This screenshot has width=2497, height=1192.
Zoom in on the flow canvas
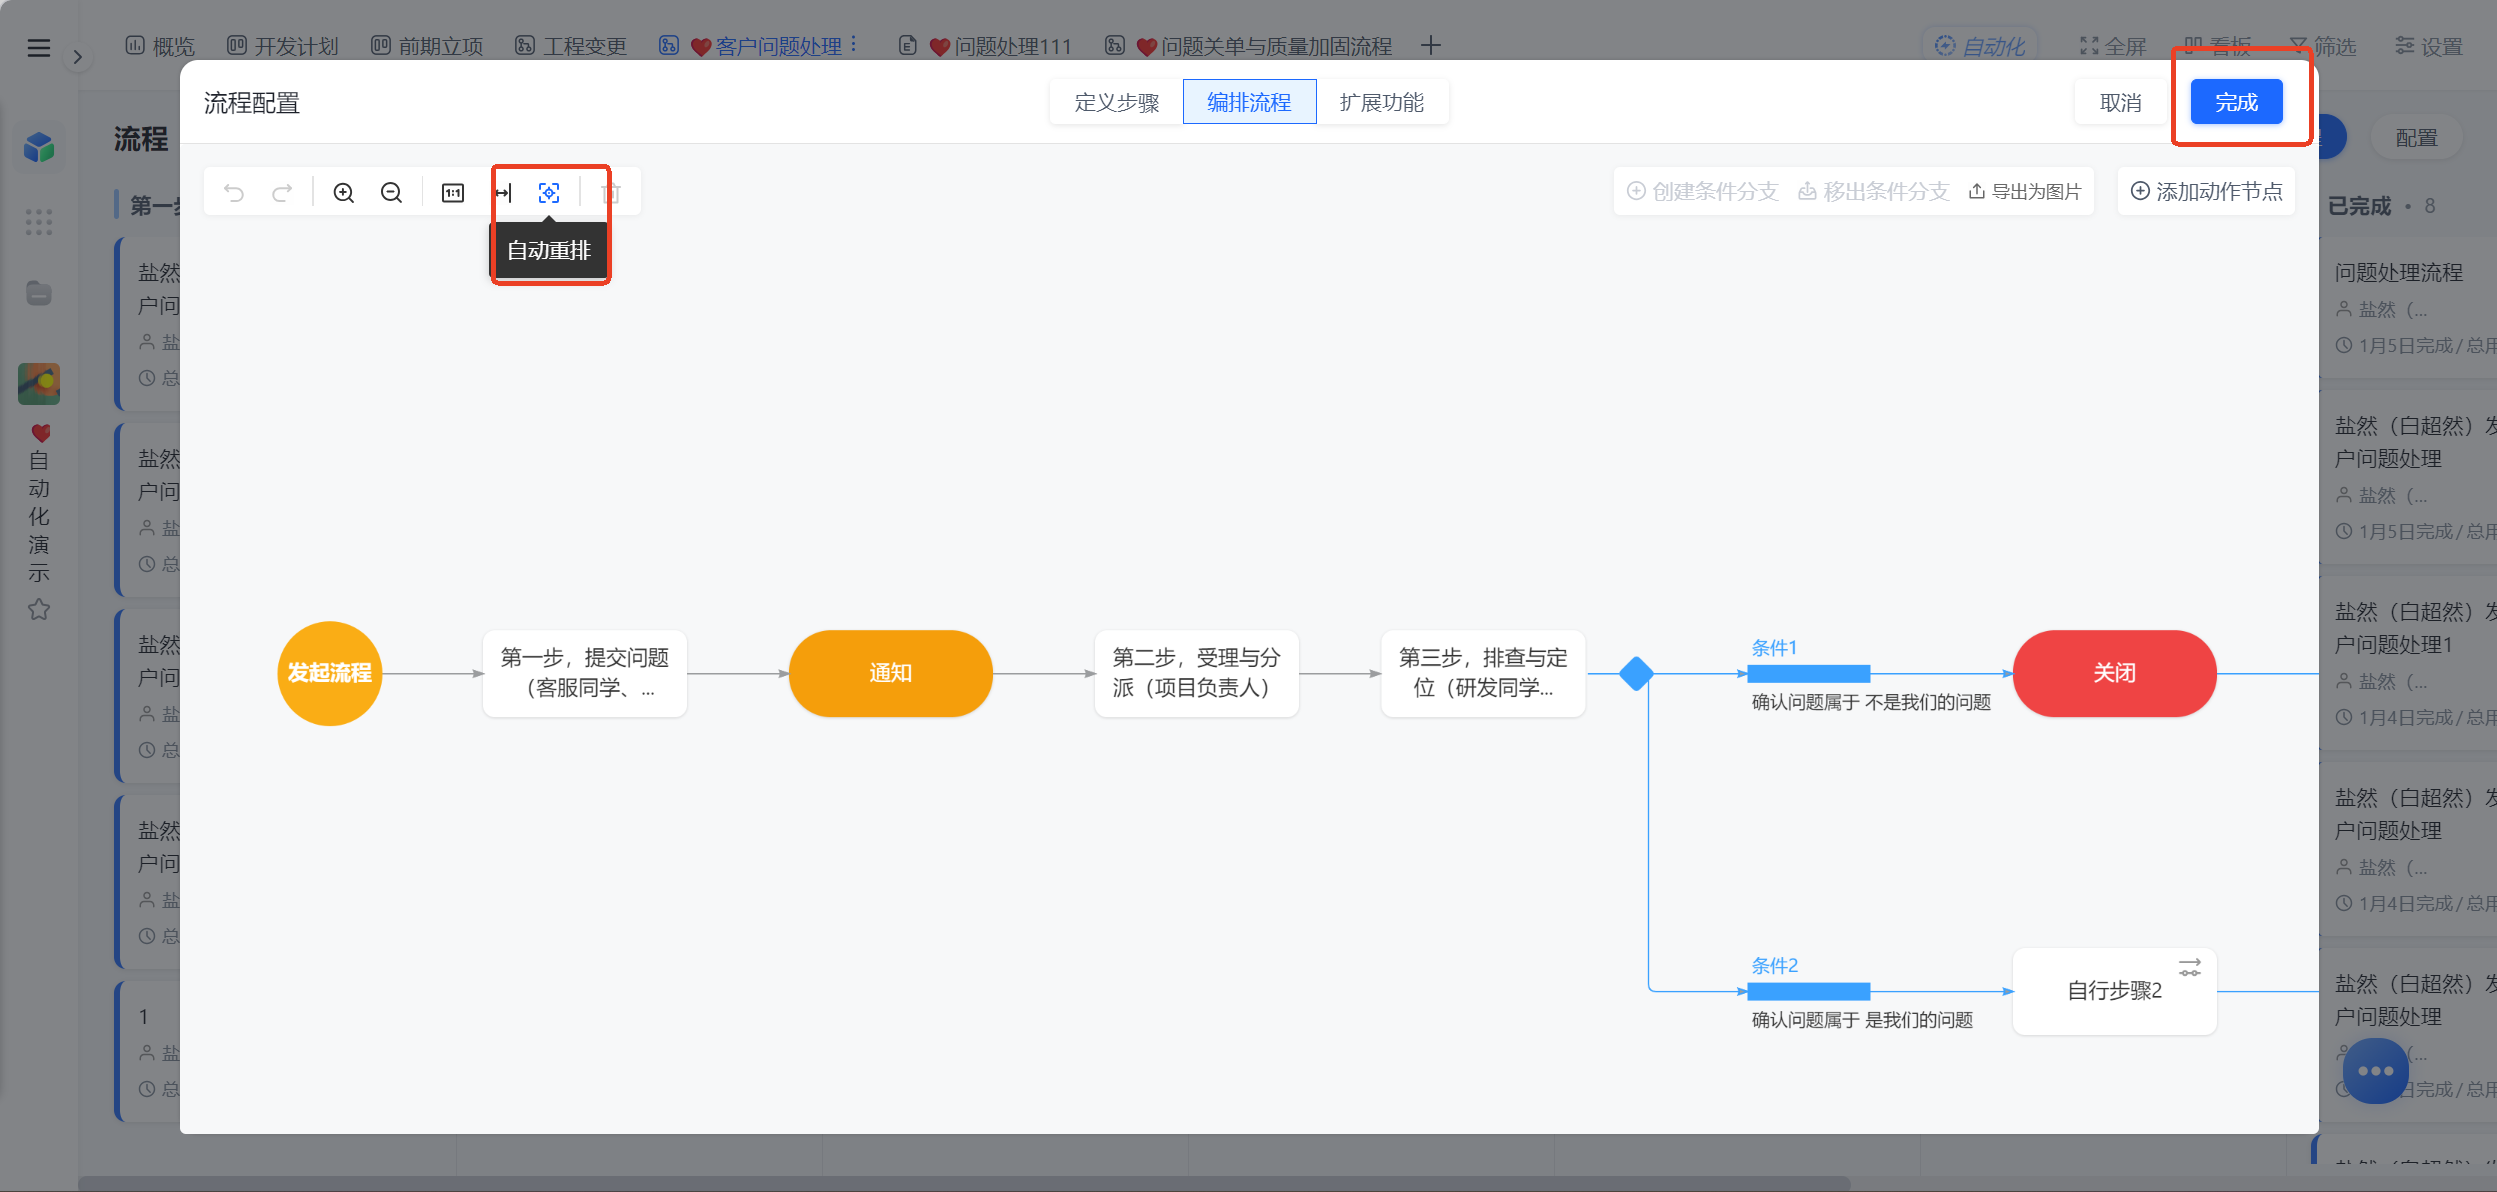coord(343,192)
